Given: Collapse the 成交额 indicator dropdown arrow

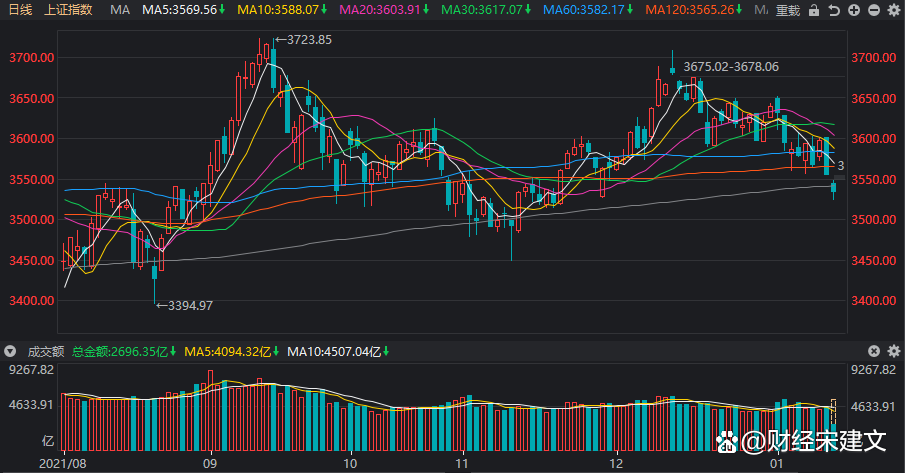Looking at the screenshot, I should 11,351.
